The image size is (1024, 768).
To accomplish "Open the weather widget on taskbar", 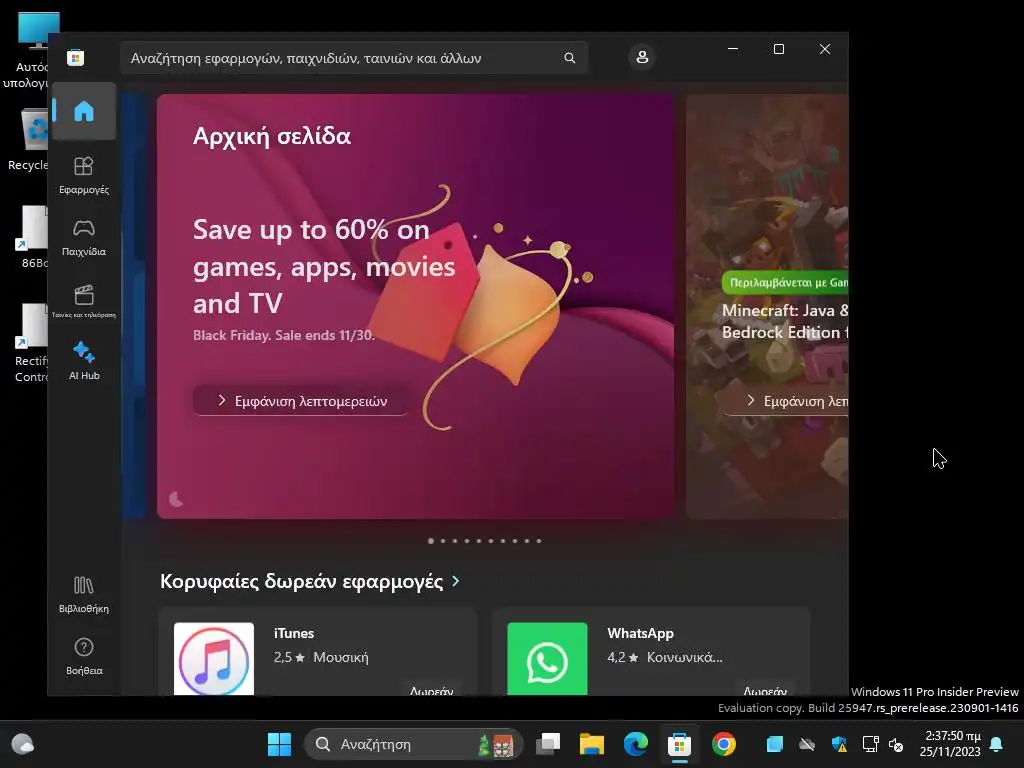I will (23, 744).
